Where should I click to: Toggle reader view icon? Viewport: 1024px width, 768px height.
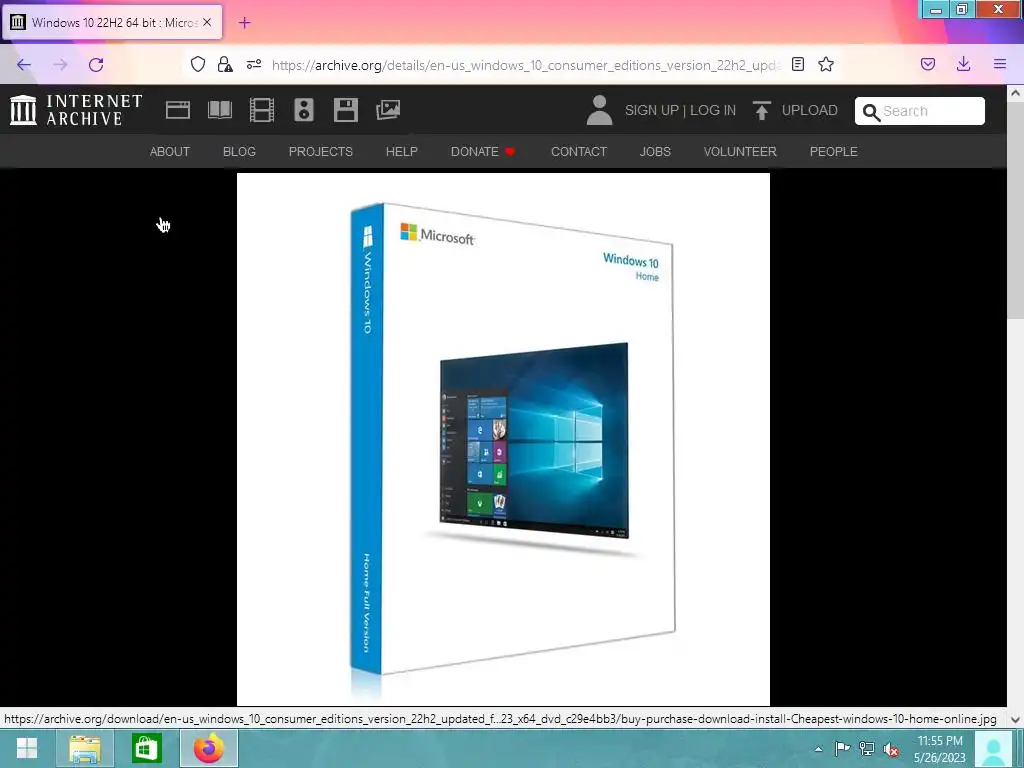point(797,64)
